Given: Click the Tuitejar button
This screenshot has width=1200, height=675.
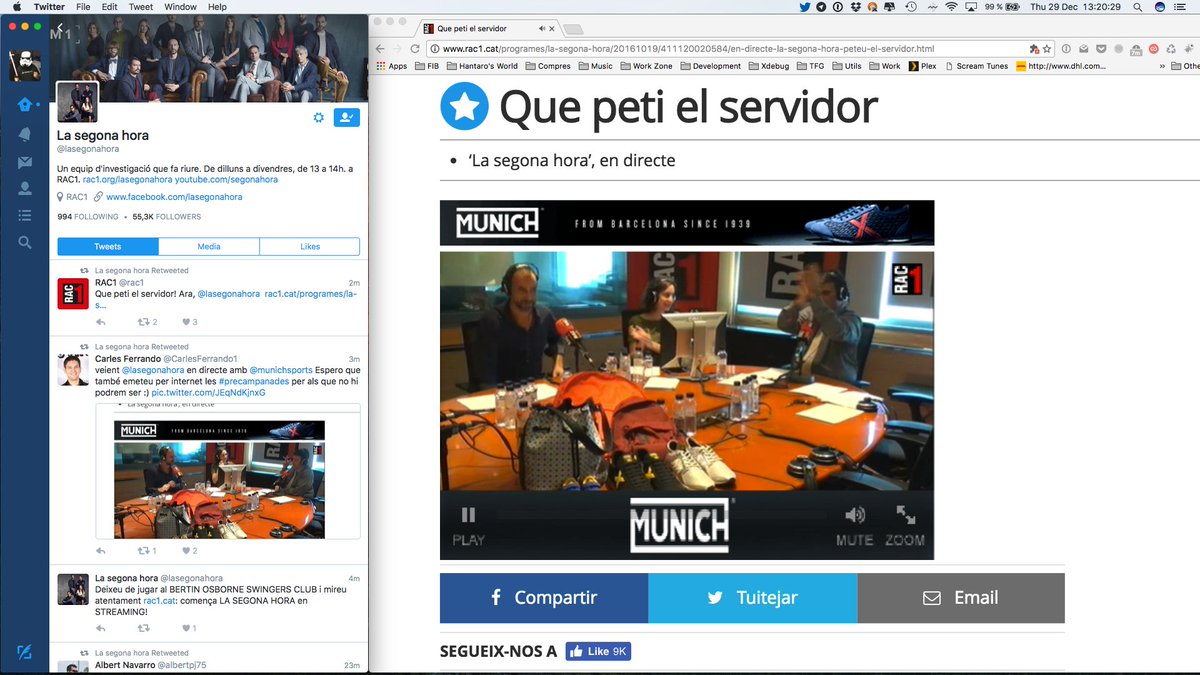Looking at the screenshot, I should (x=752, y=598).
